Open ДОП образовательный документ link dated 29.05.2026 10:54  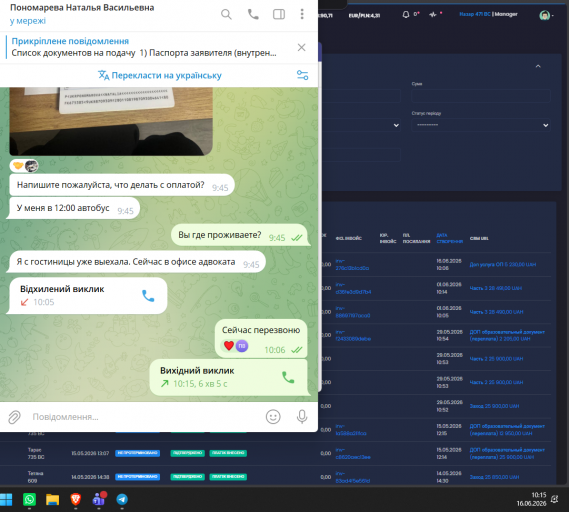[507, 335]
